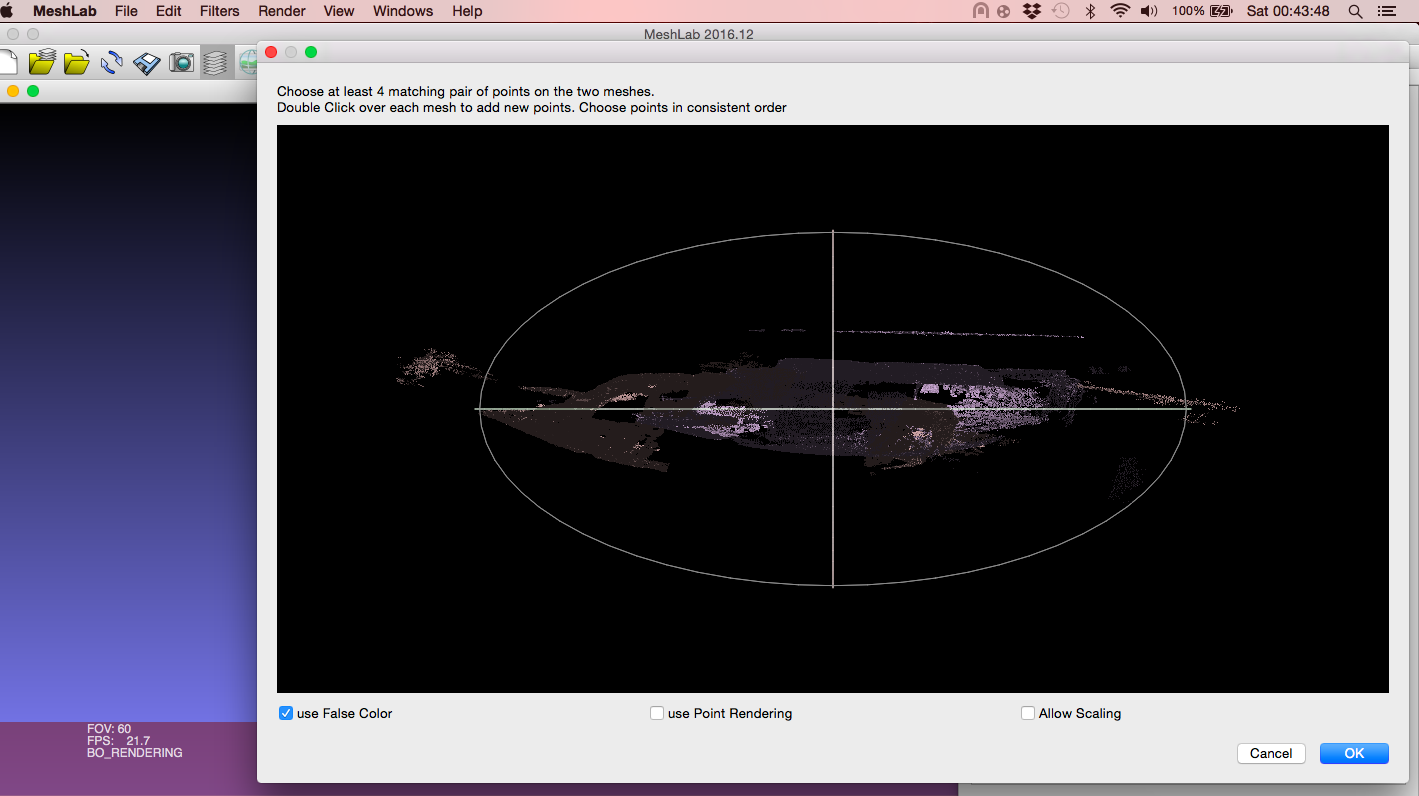Save the current mesh
Screen dimensions: 1419x796
click(x=146, y=61)
